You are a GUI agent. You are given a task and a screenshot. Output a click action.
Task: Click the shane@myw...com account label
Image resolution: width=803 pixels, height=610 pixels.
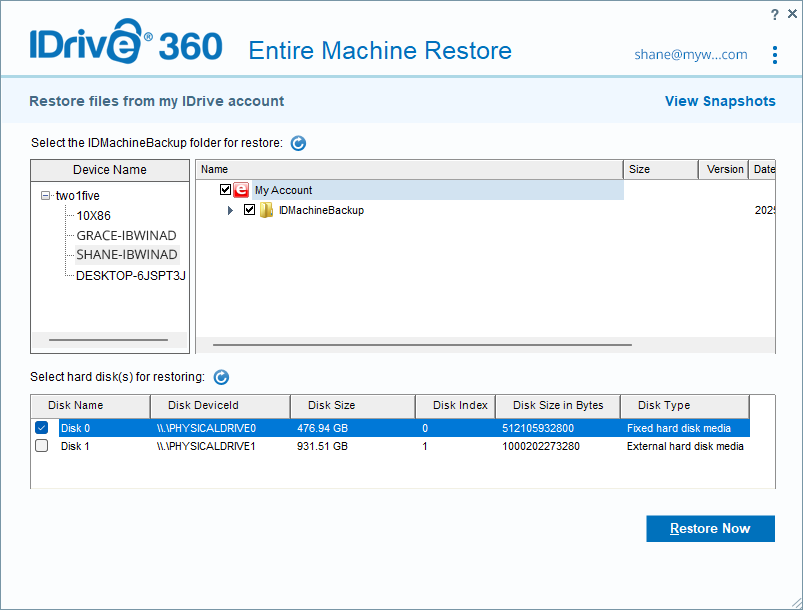point(690,55)
